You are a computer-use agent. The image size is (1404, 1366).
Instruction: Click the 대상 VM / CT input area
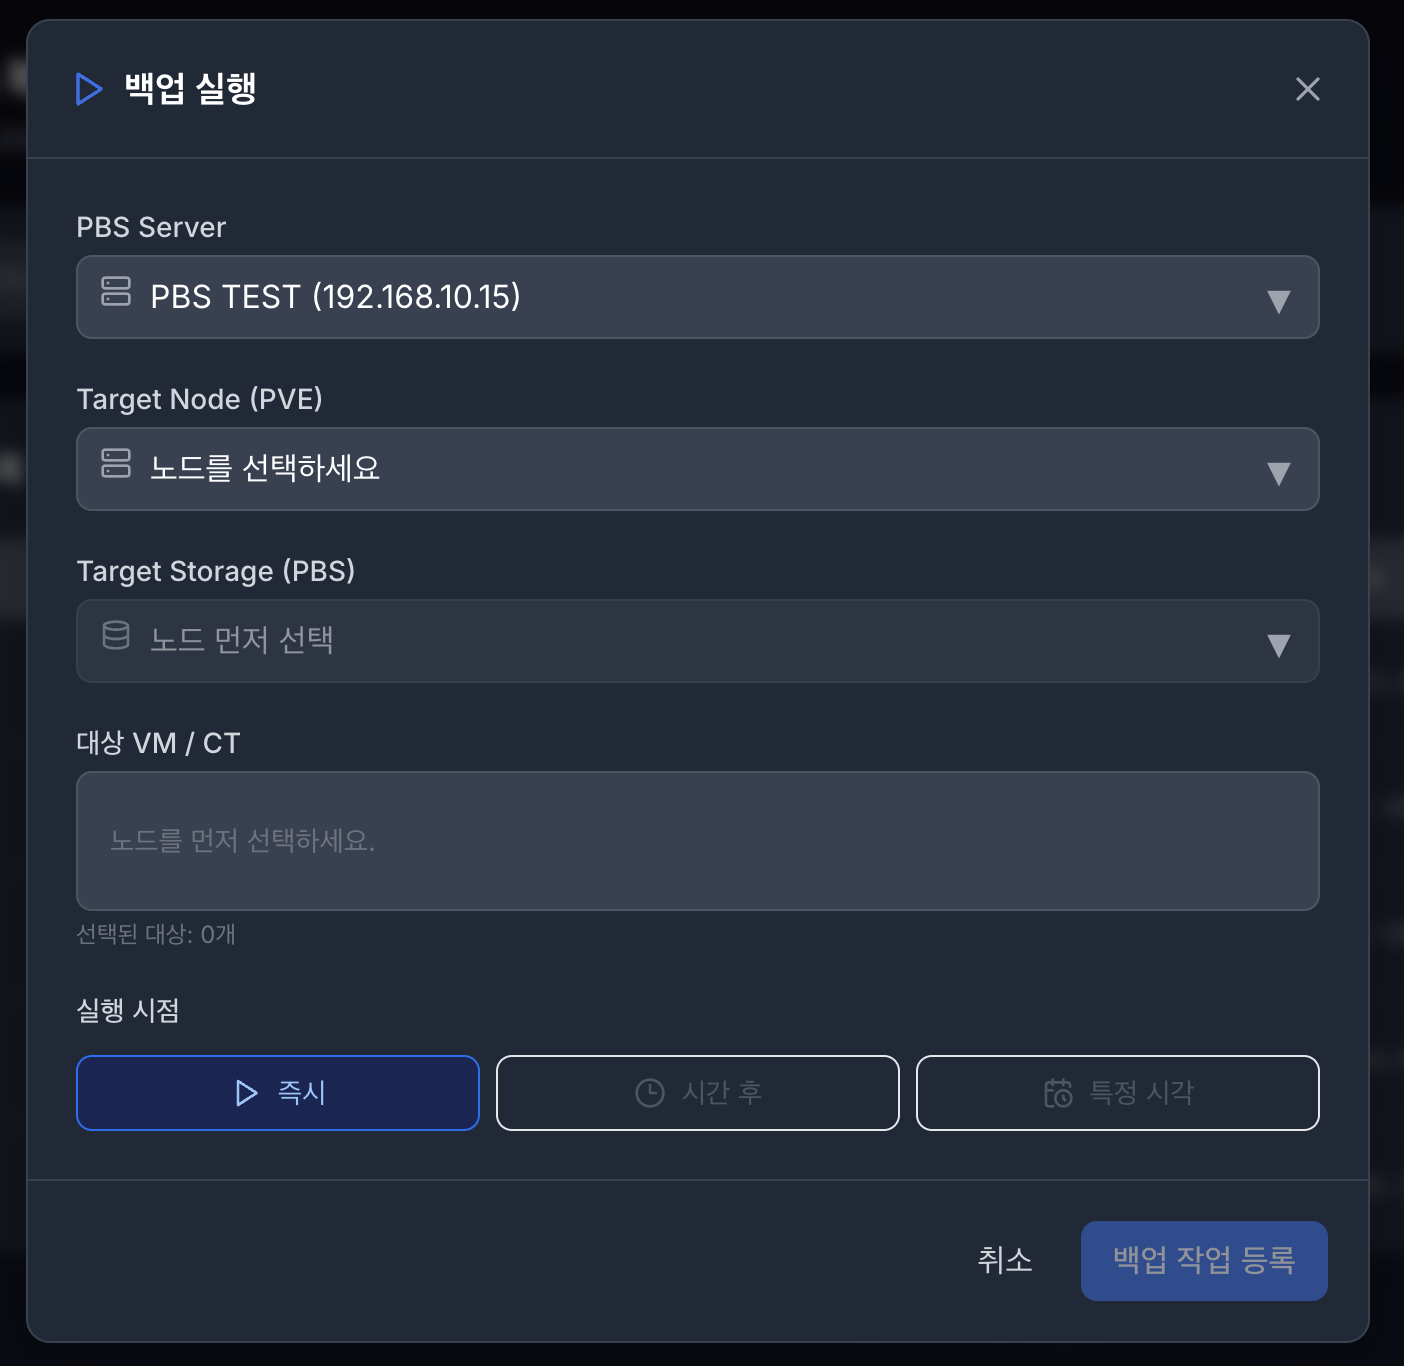(x=697, y=841)
